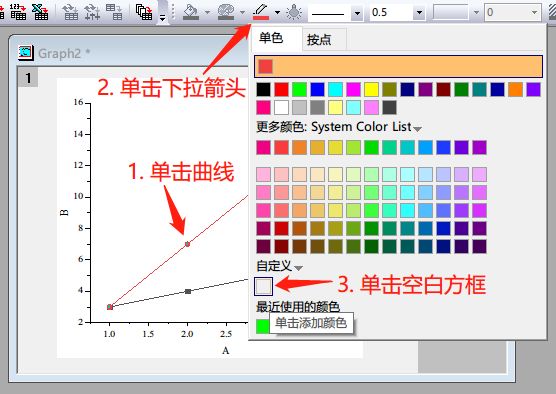Choose the yellow swatch in the top row
Screen dimensions: 556x394
point(371,90)
